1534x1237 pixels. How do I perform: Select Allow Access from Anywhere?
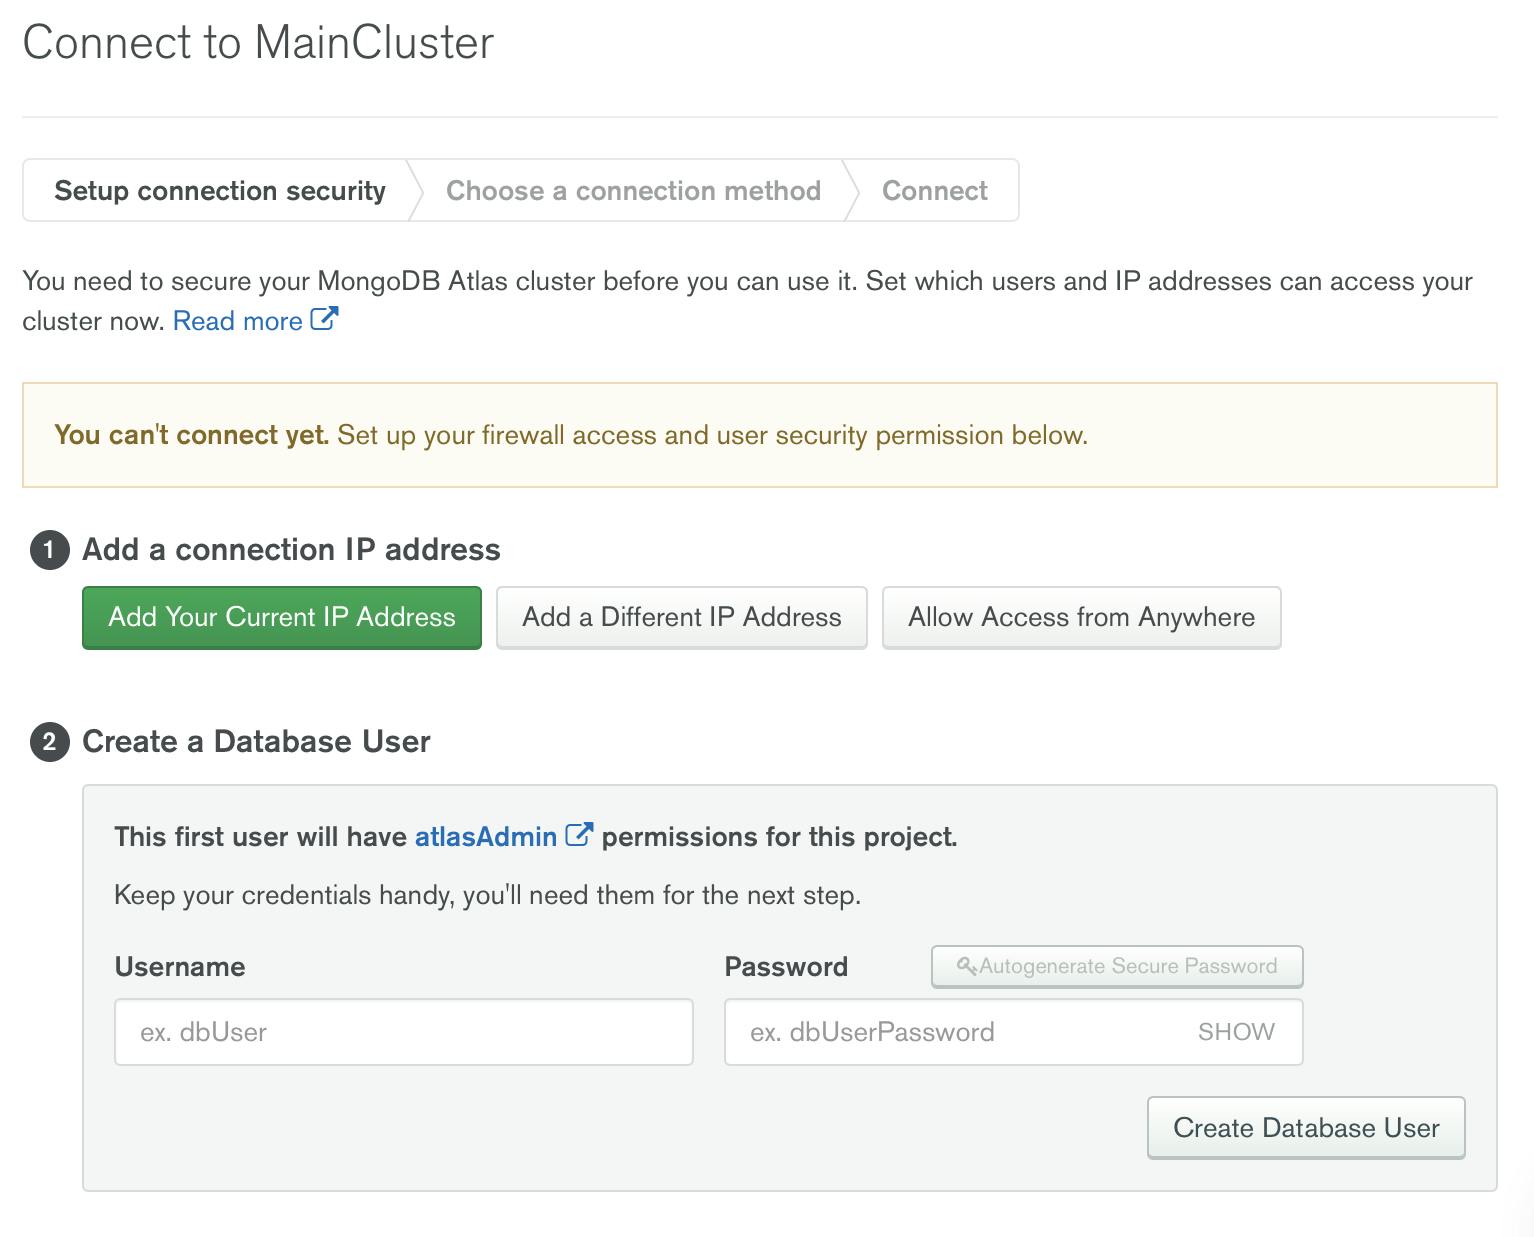click(1081, 617)
